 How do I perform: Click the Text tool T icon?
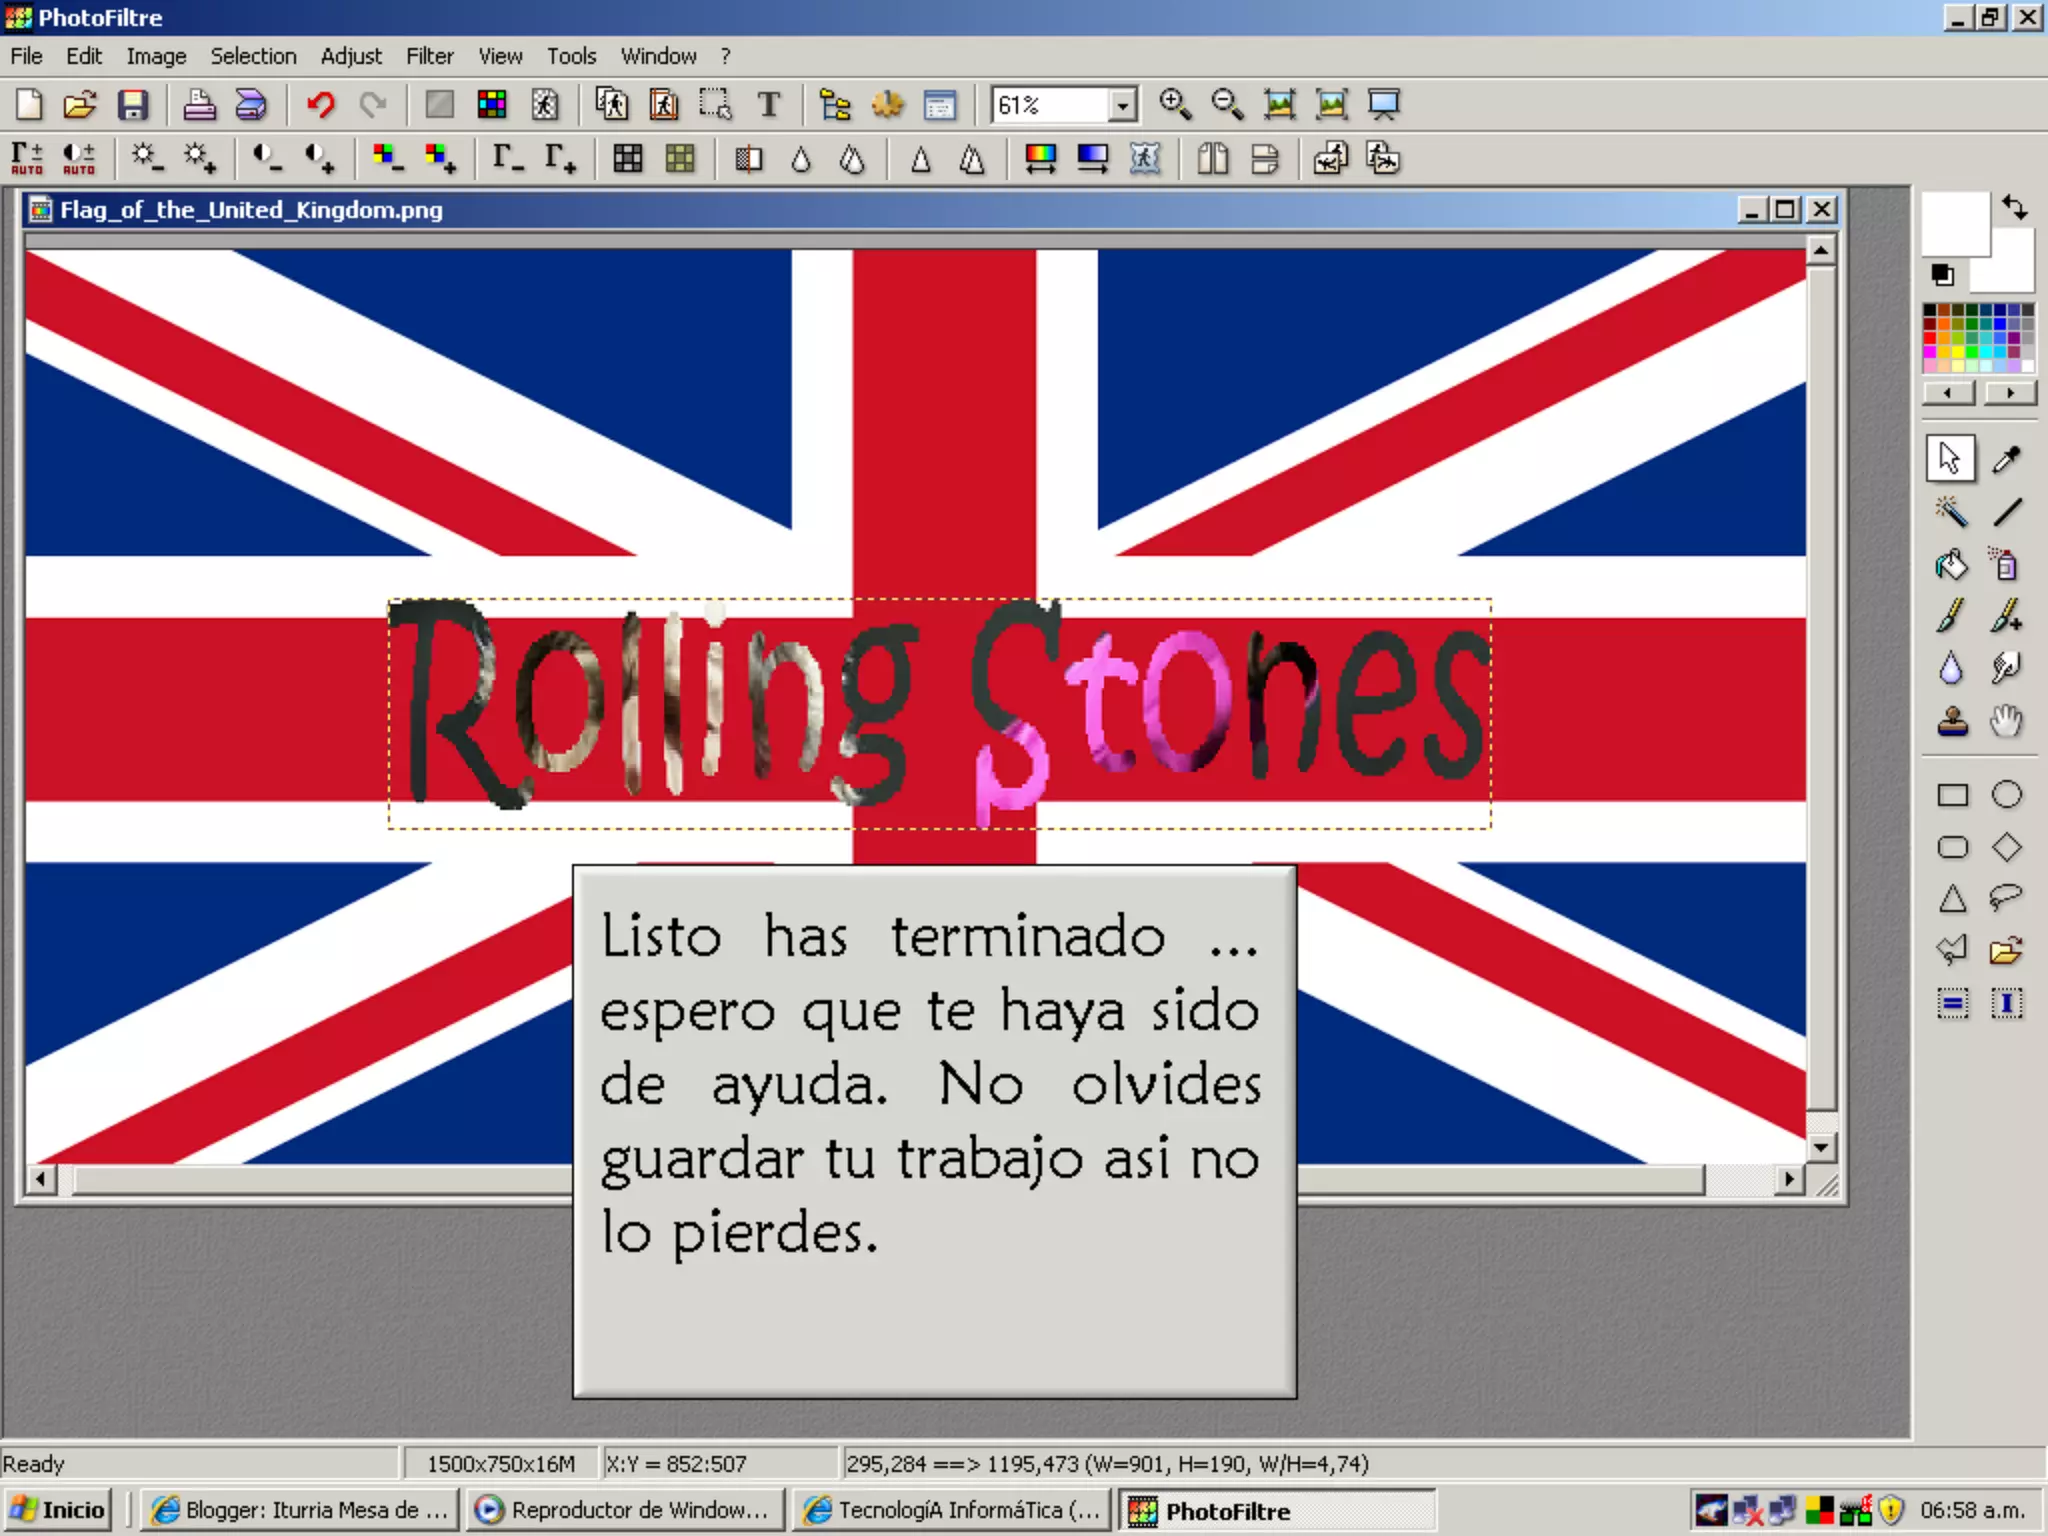pos(768,105)
